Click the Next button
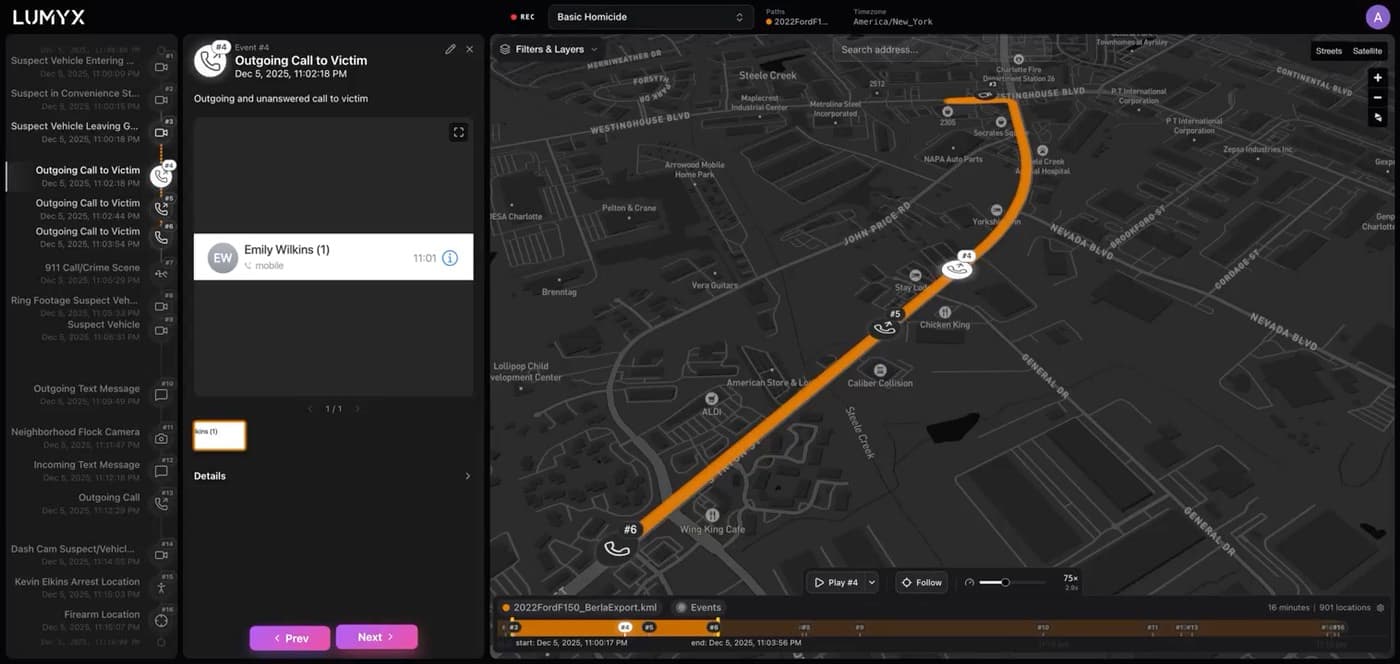 coord(376,637)
